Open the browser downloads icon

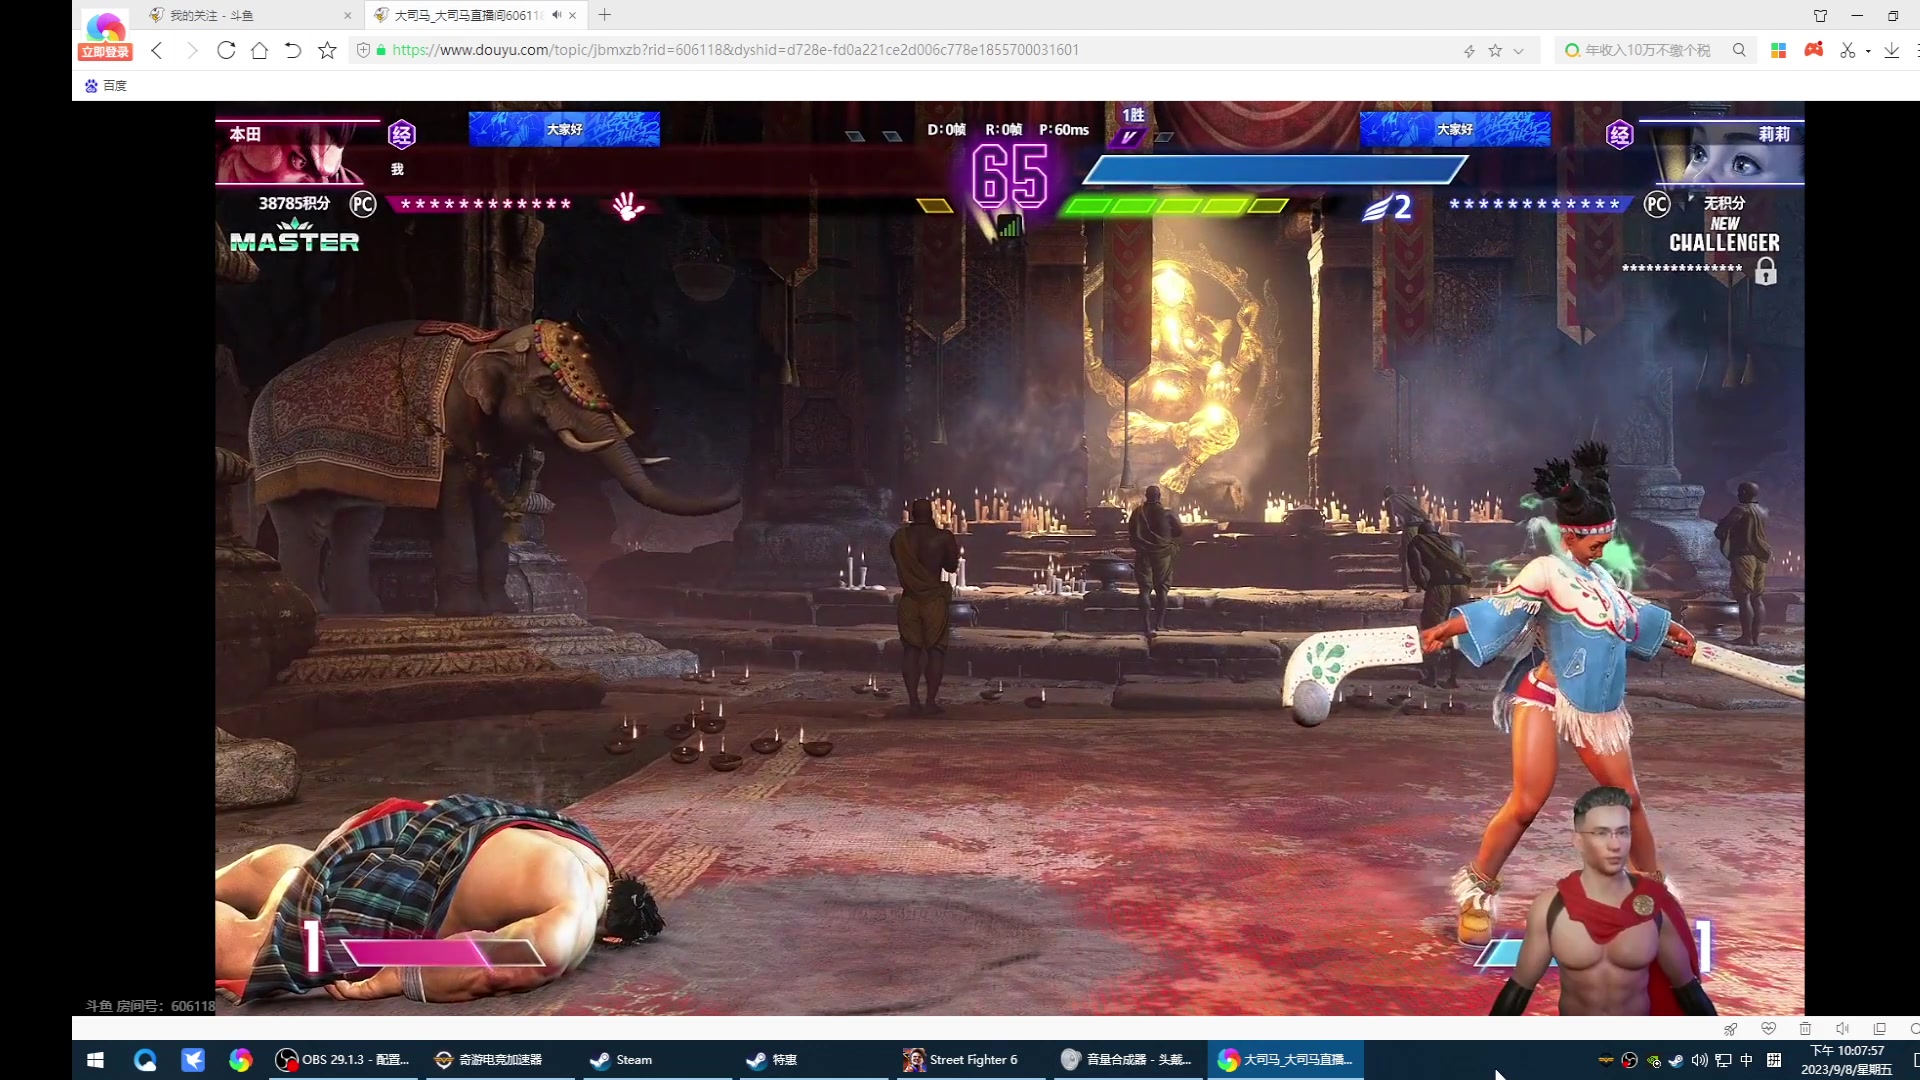pos(1891,50)
